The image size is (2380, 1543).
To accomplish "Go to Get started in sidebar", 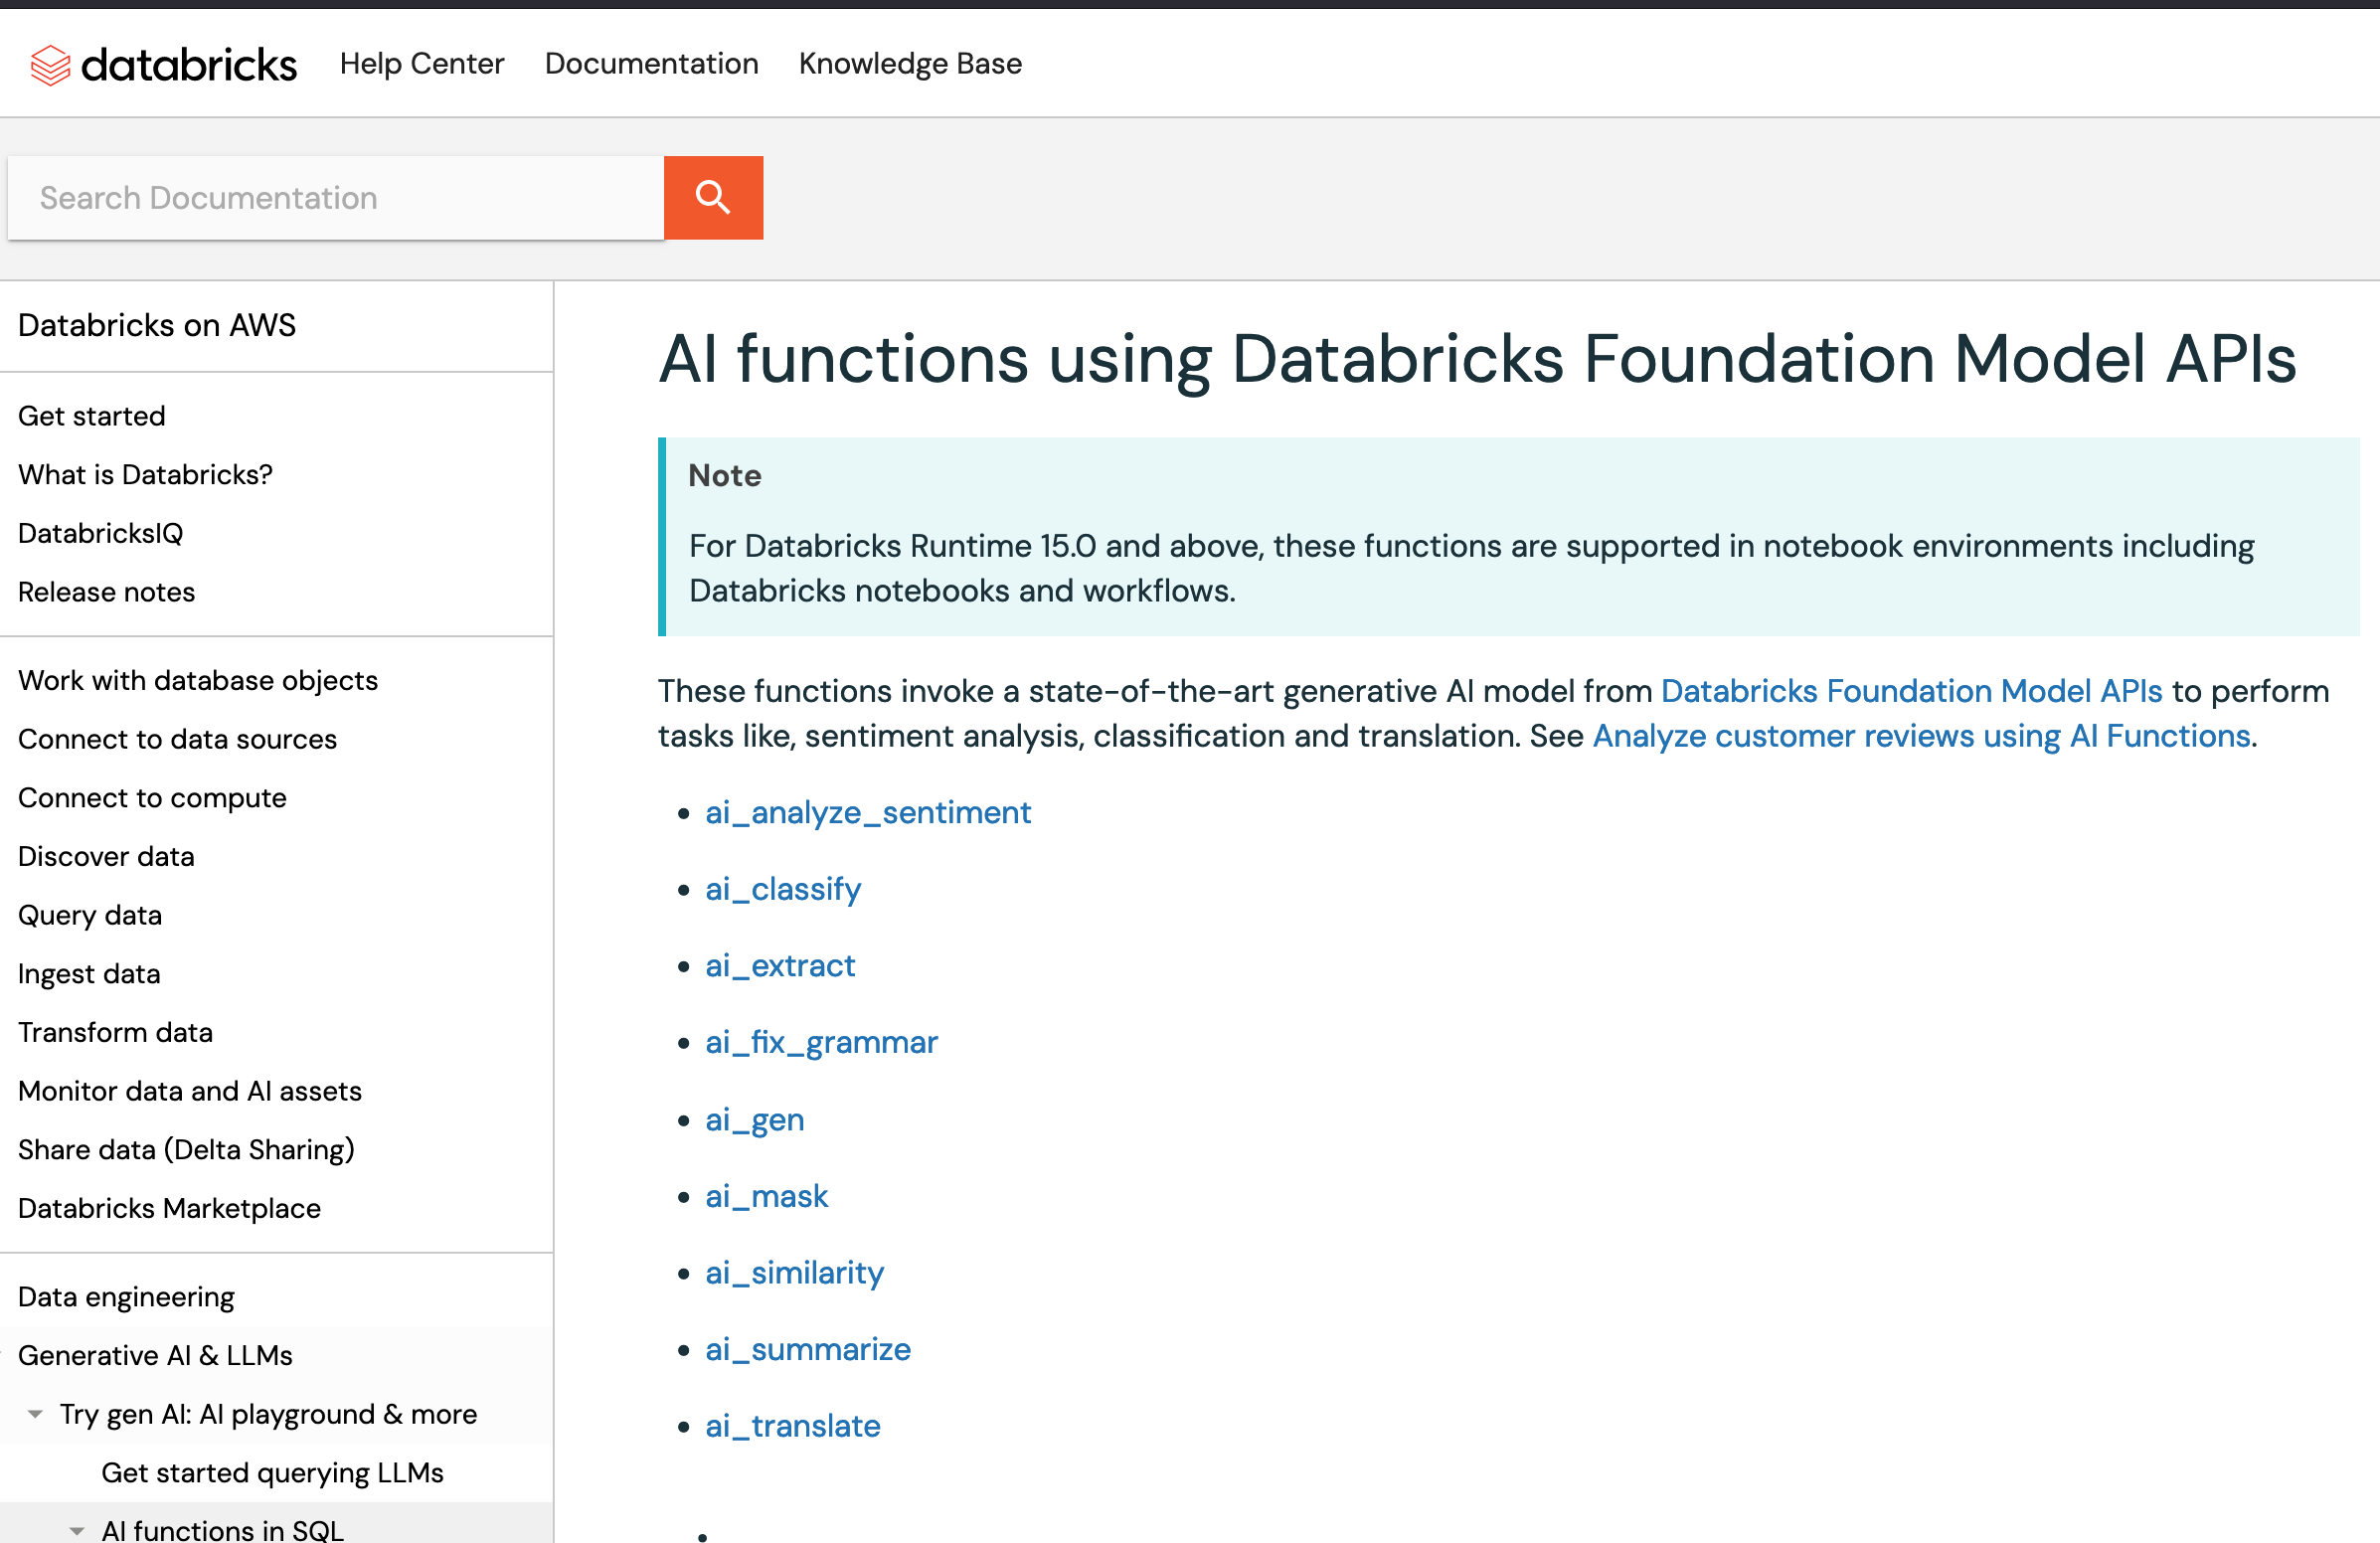I will click(92, 416).
